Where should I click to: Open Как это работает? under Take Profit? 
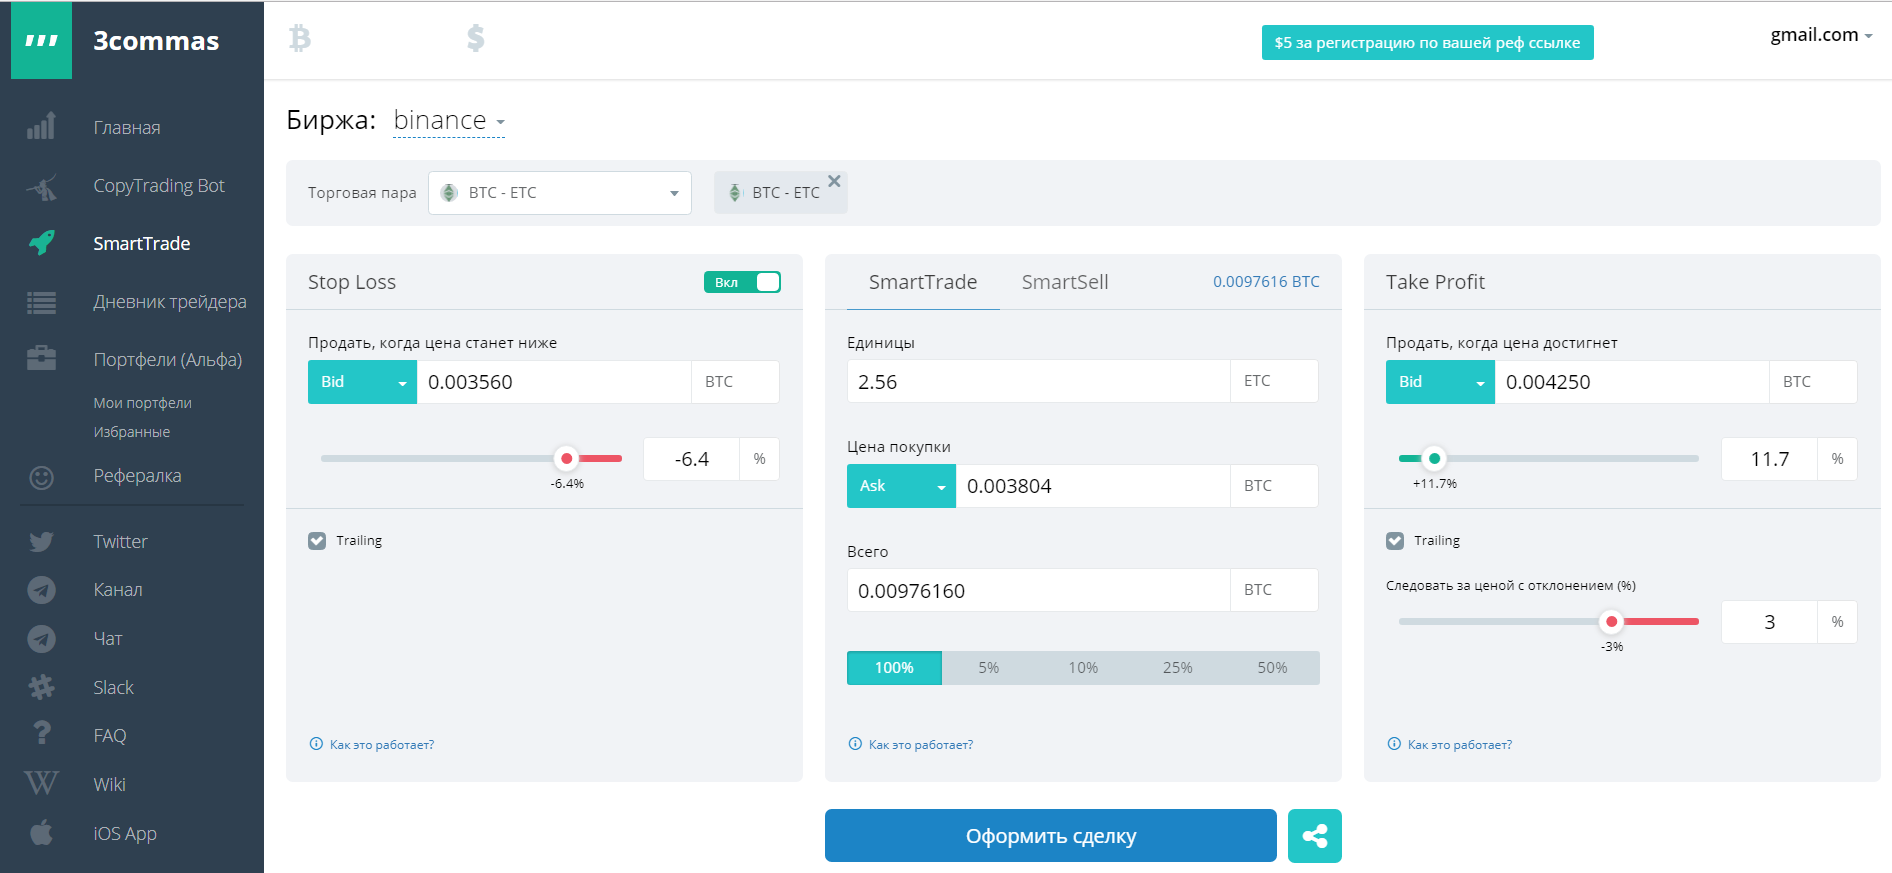(1460, 745)
